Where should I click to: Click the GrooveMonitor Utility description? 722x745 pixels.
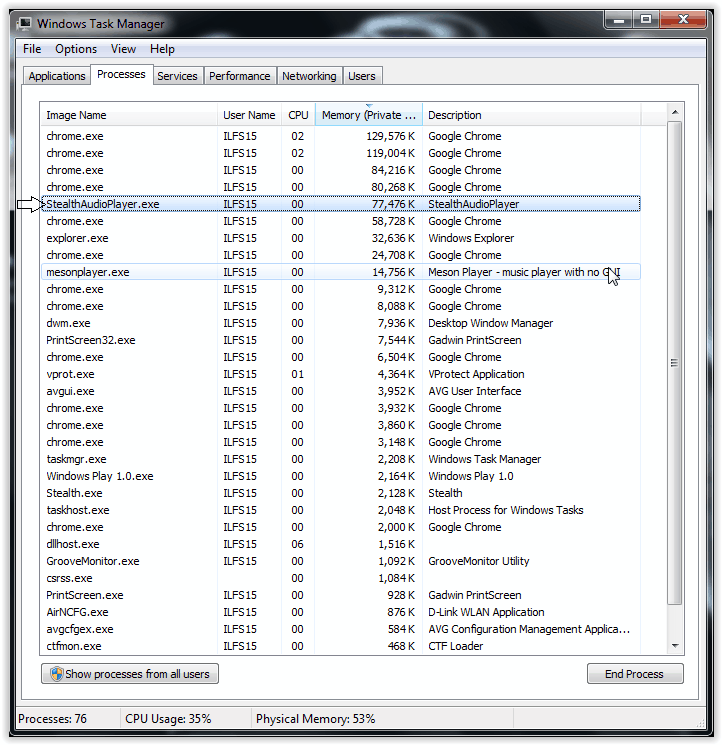pyautogui.click(x=478, y=561)
